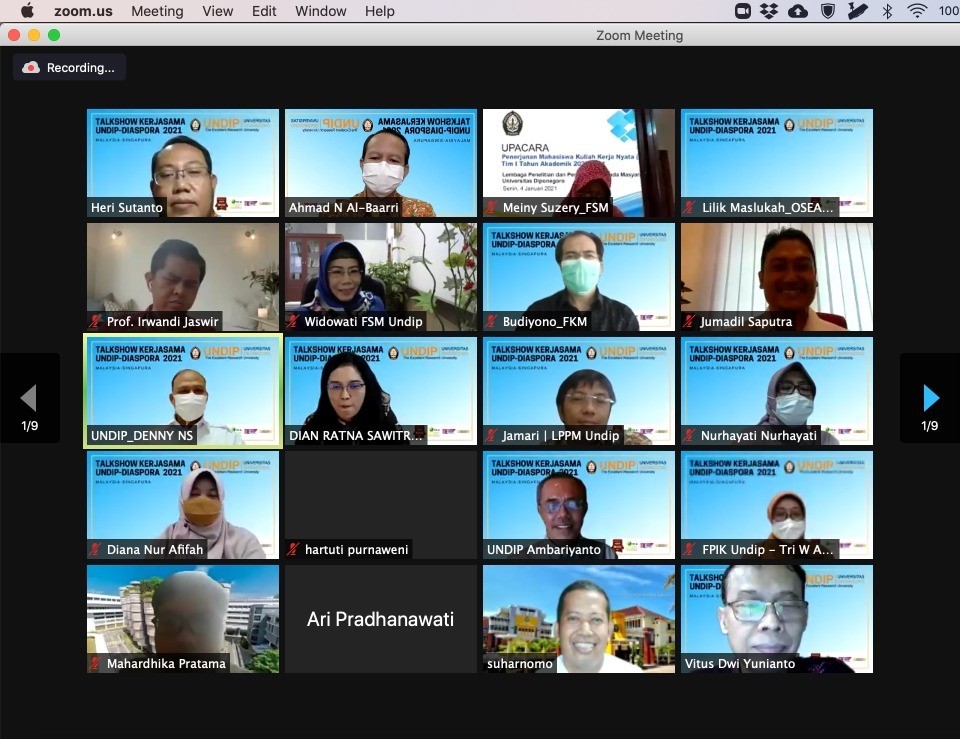Click the Recording... status label
The height and width of the screenshot is (739, 960).
[x=81, y=68]
